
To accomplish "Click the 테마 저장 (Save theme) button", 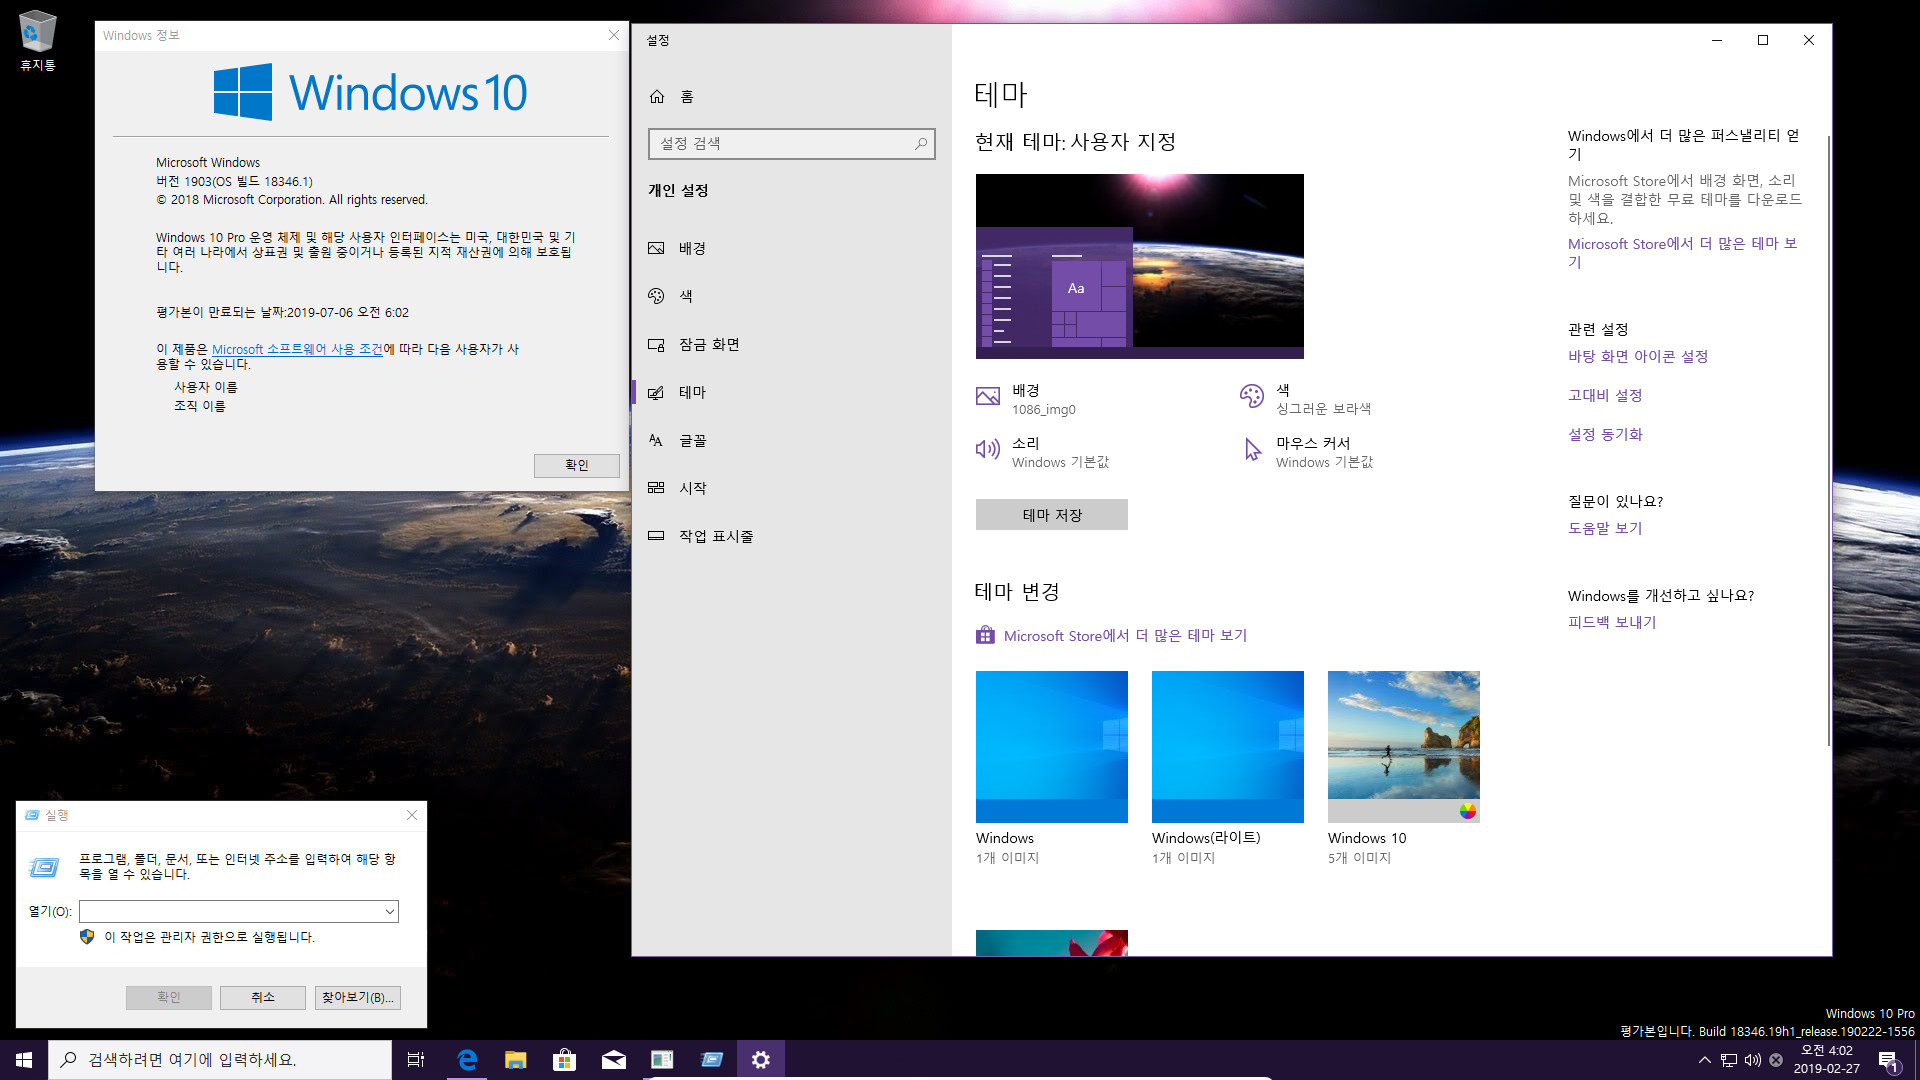I will pyautogui.click(x=1052, y=515).
